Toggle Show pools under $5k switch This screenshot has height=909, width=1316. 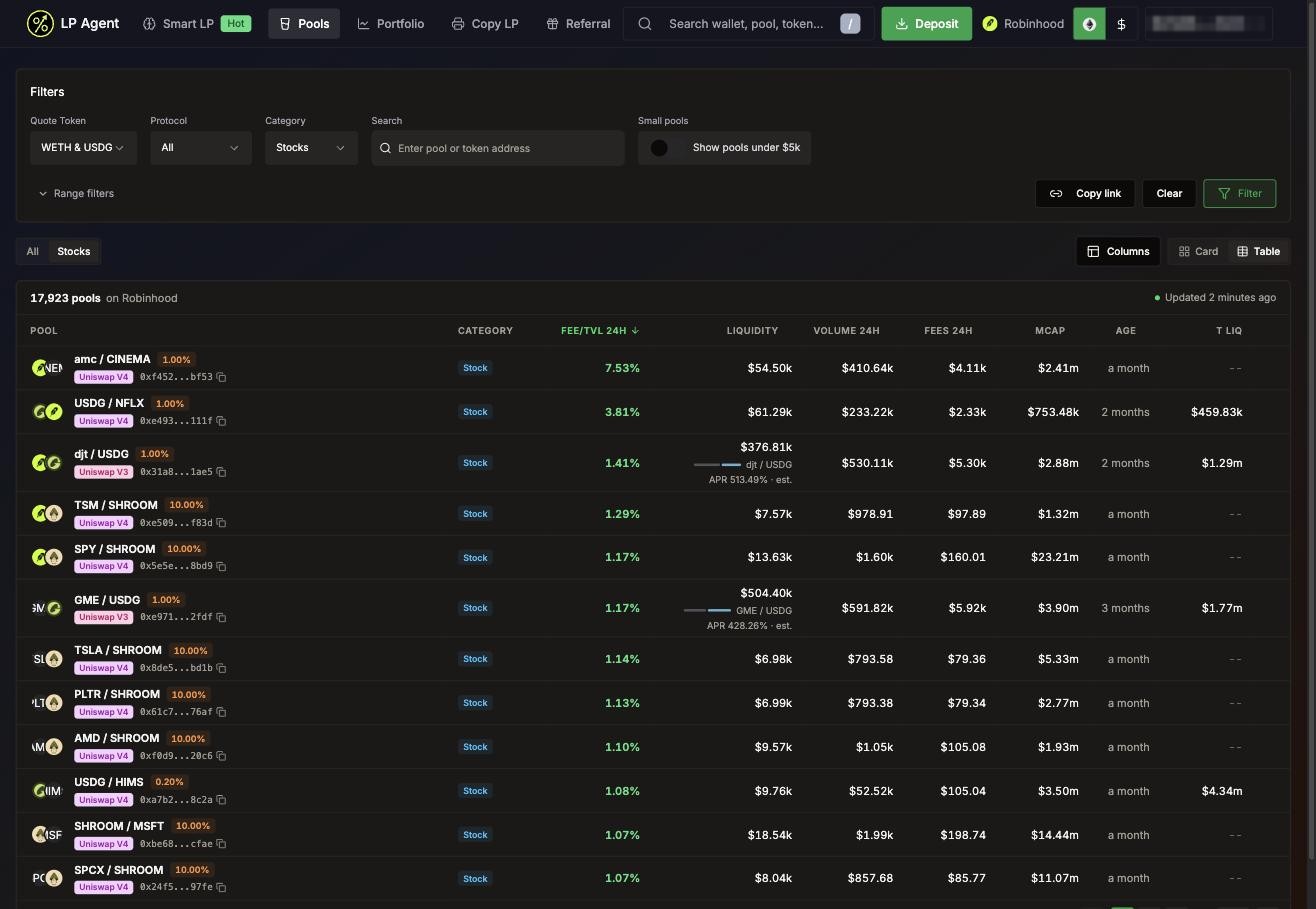(665, 148)
